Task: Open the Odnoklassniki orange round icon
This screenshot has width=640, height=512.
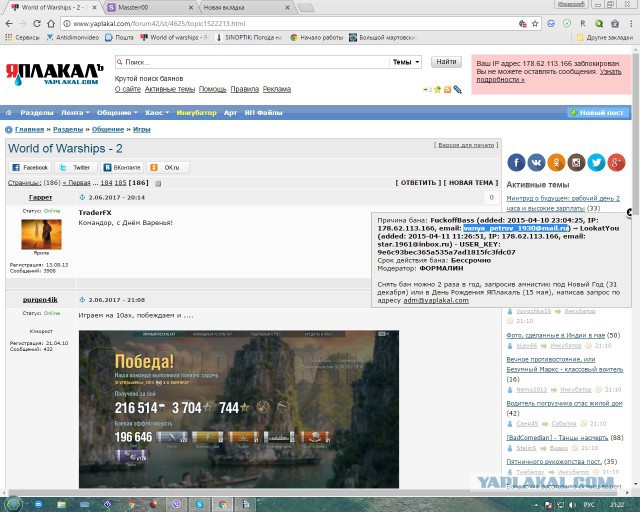Action: click(x=556, y=163)
